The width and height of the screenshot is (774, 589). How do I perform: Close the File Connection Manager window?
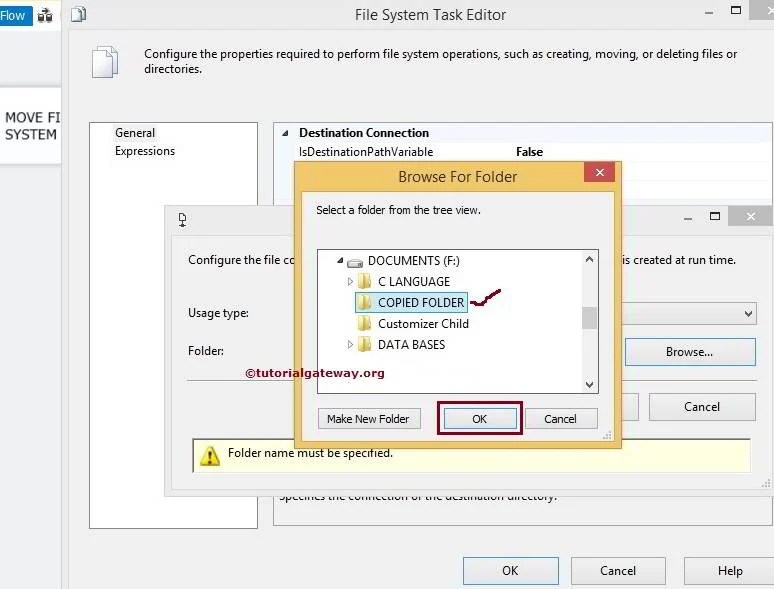point(750,217)
